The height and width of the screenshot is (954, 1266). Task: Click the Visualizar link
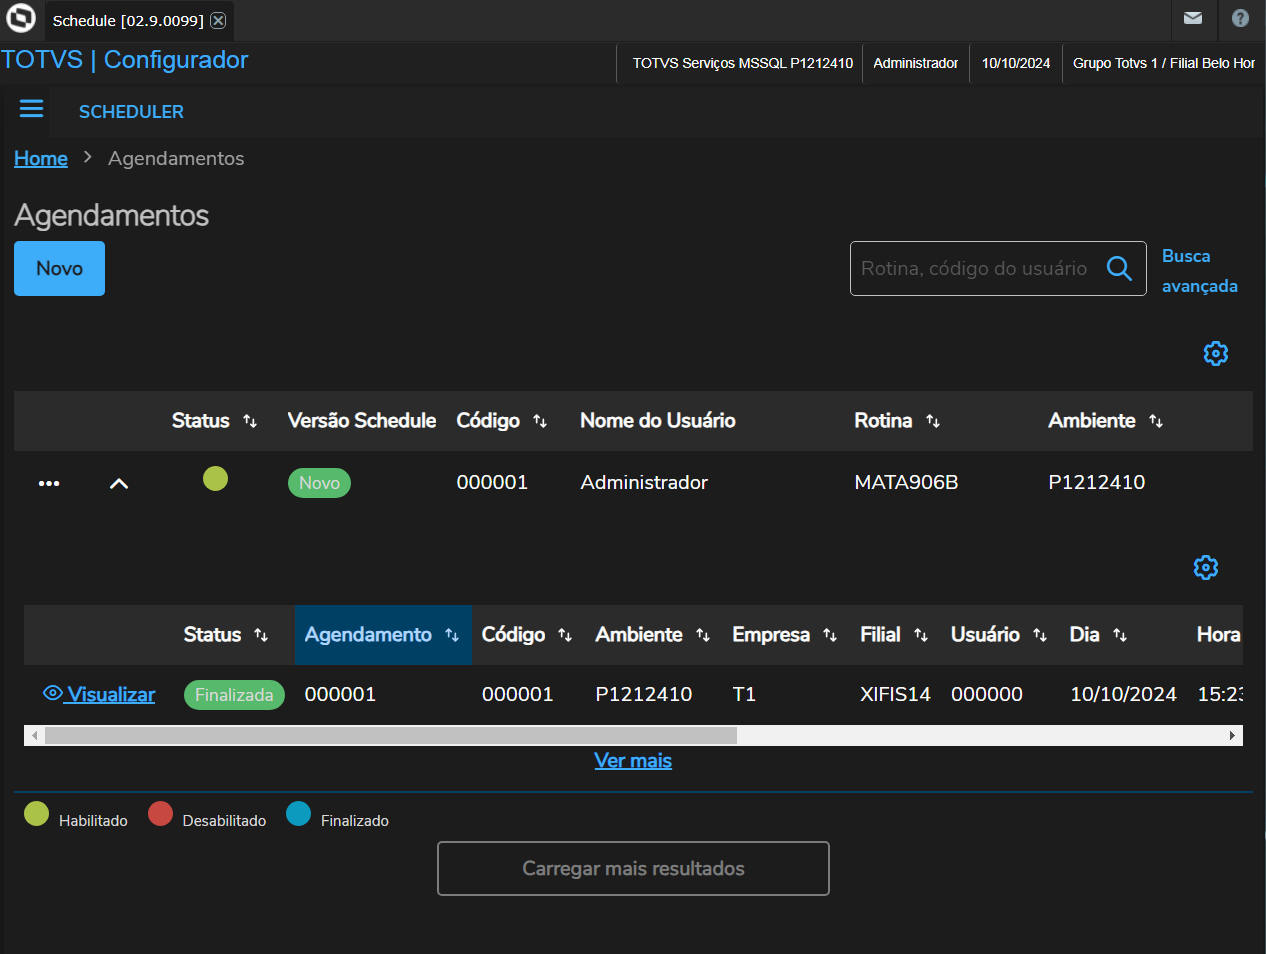(111, 694)
